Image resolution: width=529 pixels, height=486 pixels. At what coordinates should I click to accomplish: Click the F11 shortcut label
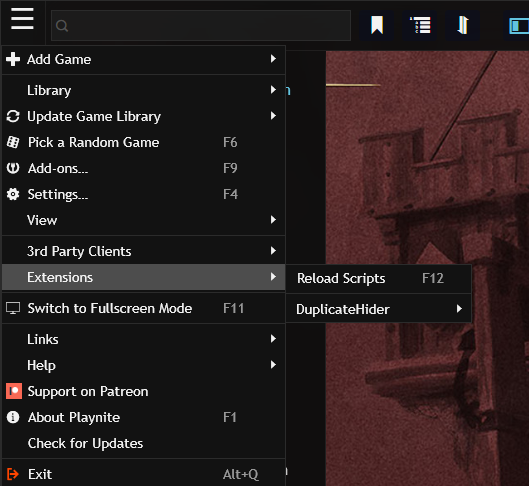pos(233,308)
